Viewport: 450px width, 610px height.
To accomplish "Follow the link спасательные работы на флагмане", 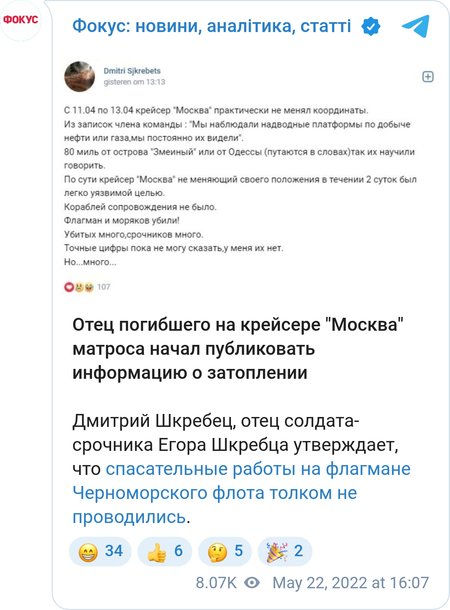I will tap(258, 469).
